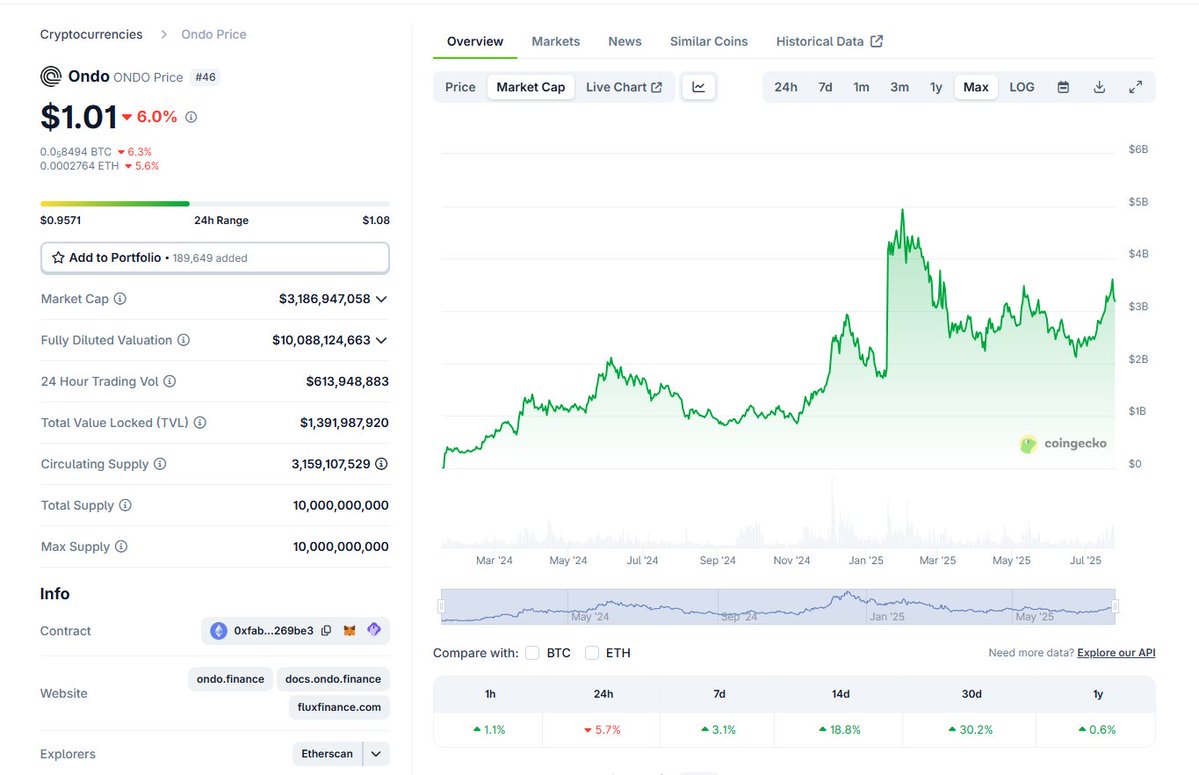
Task: Copy the contract address 0xfab...269be3
Action: tap(327, 631)
